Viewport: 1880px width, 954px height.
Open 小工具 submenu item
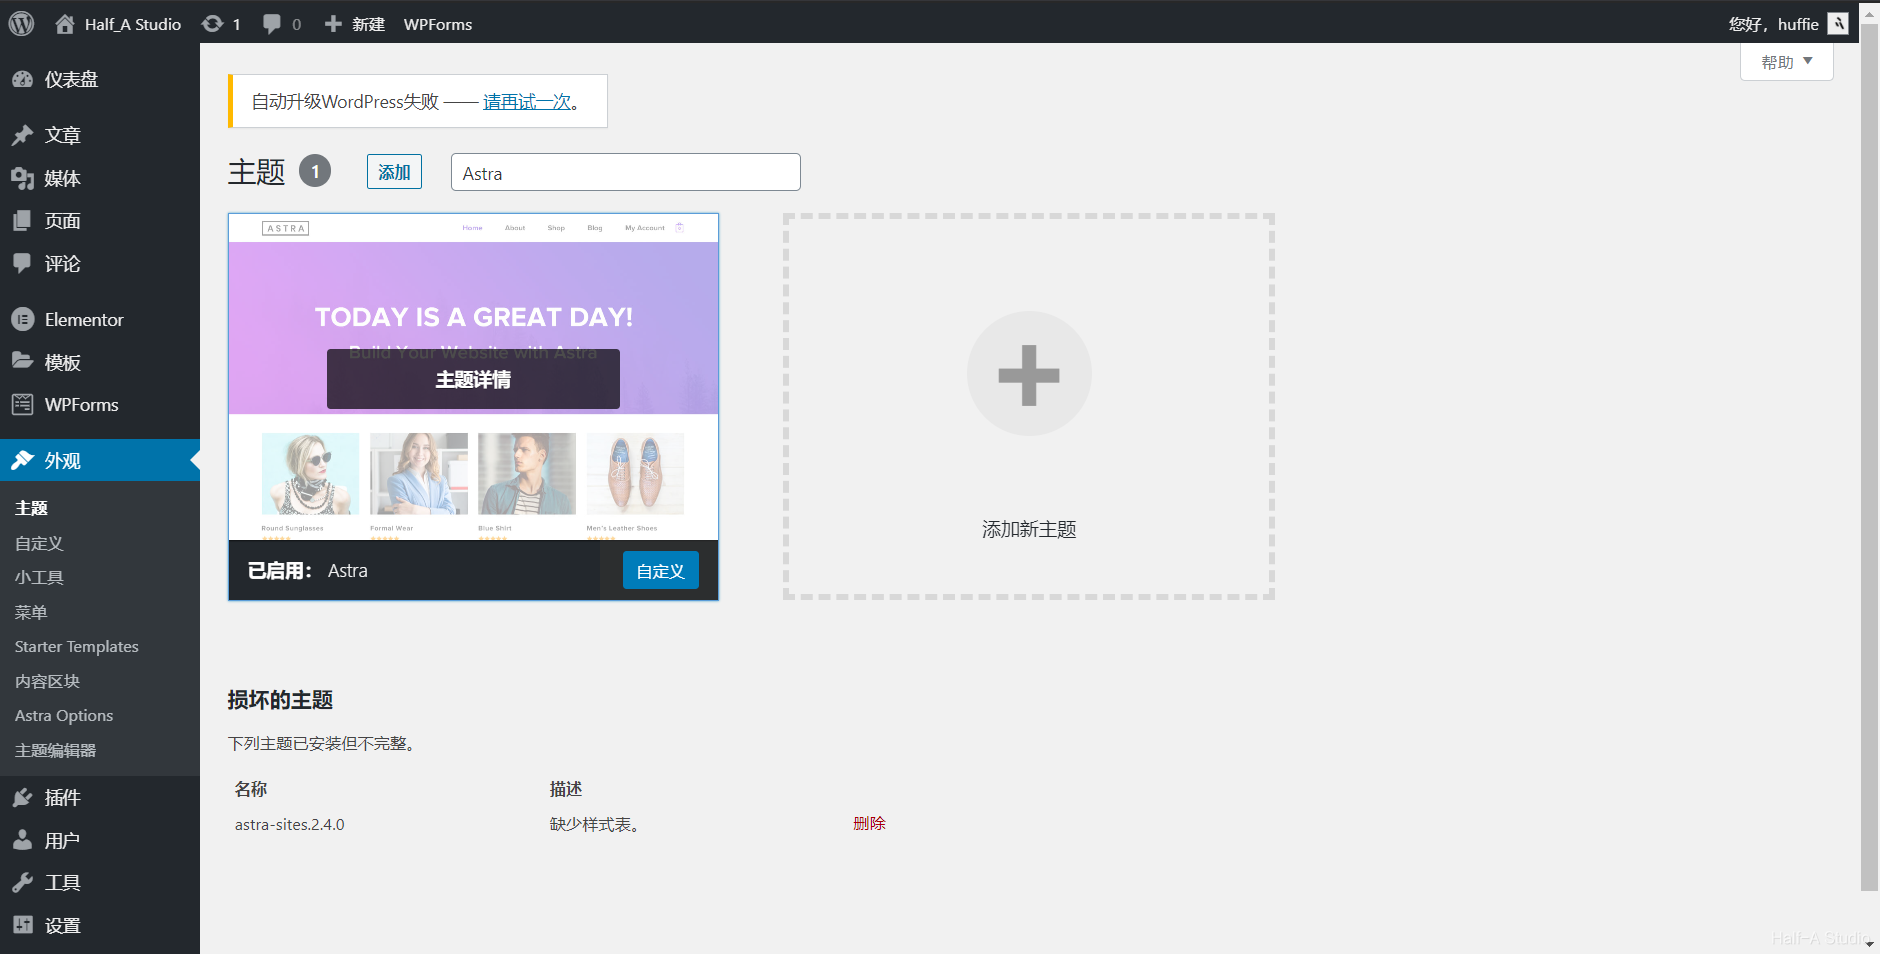(39, 577)
